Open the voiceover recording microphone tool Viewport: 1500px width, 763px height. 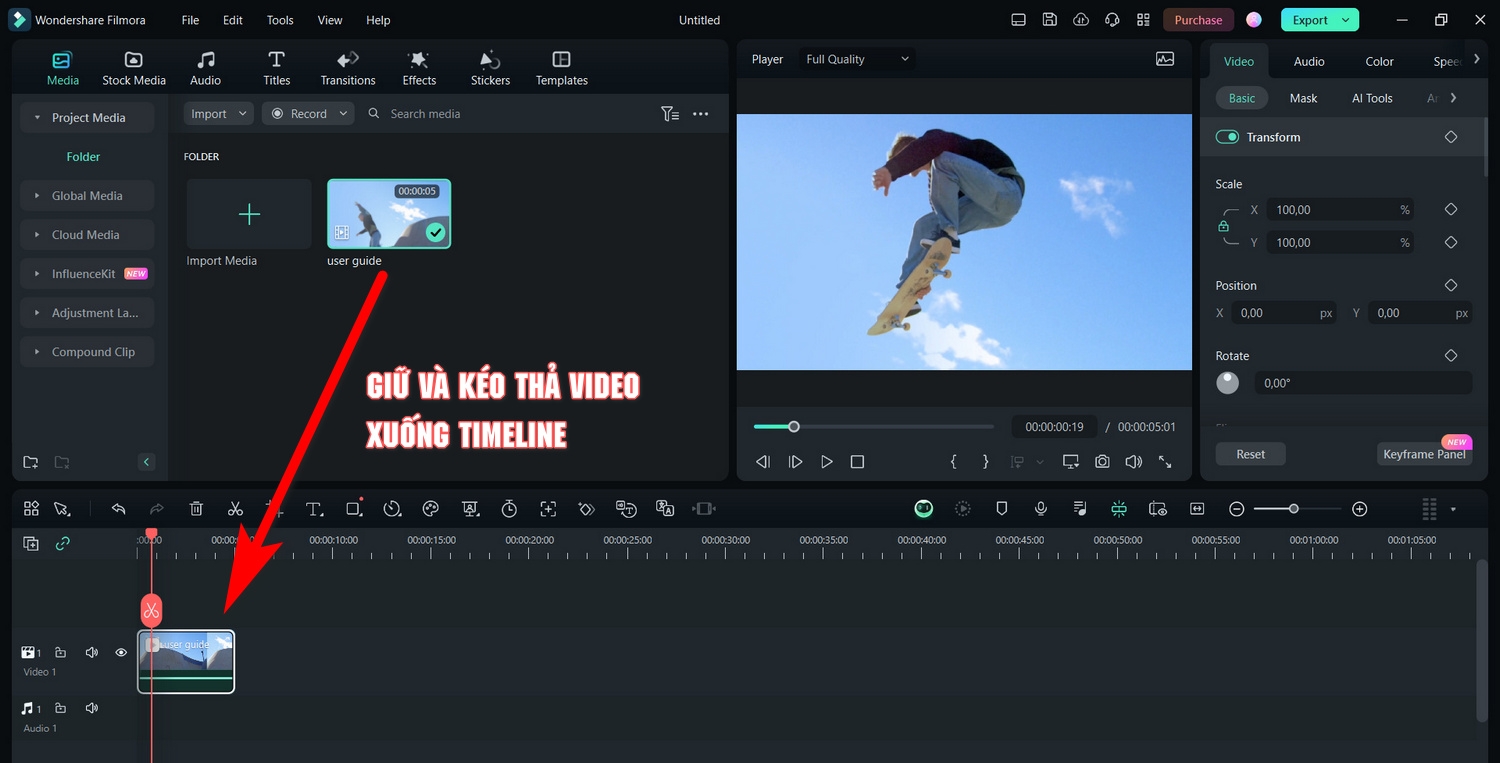(1041, 508)
